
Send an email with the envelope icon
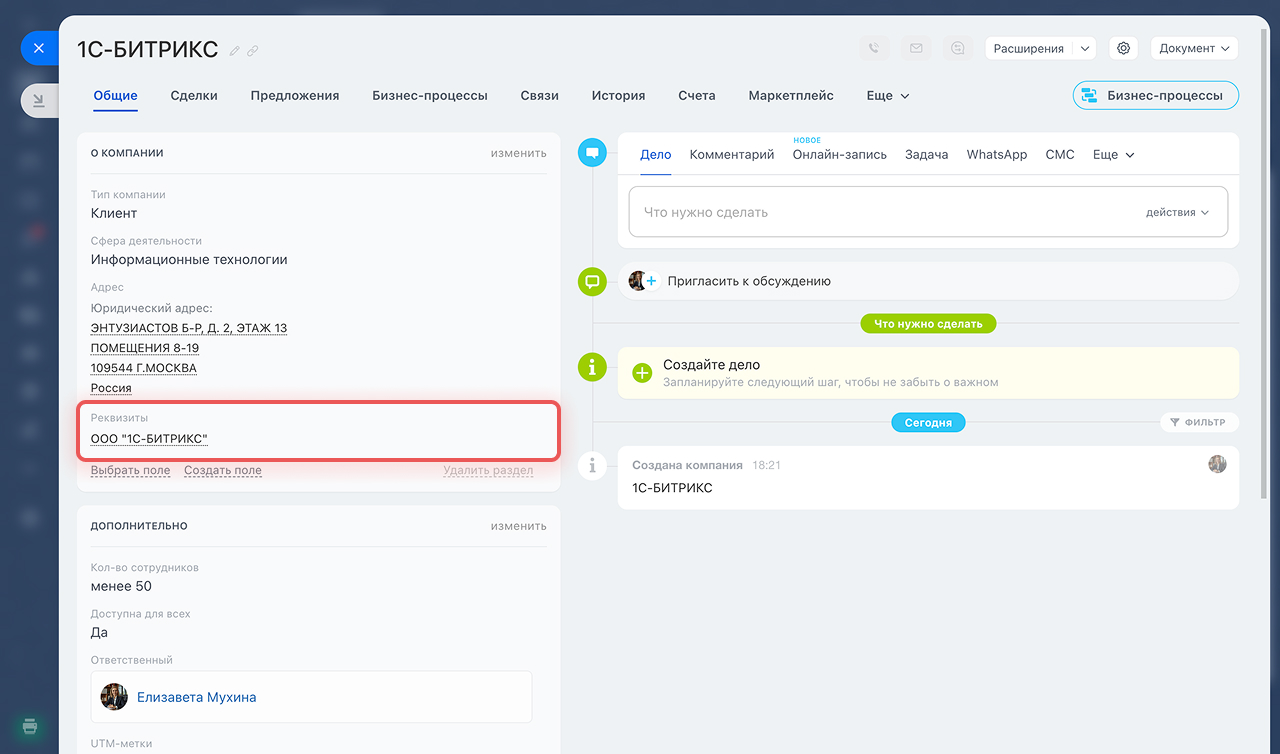pyautogui.click(x=916, y=48)
